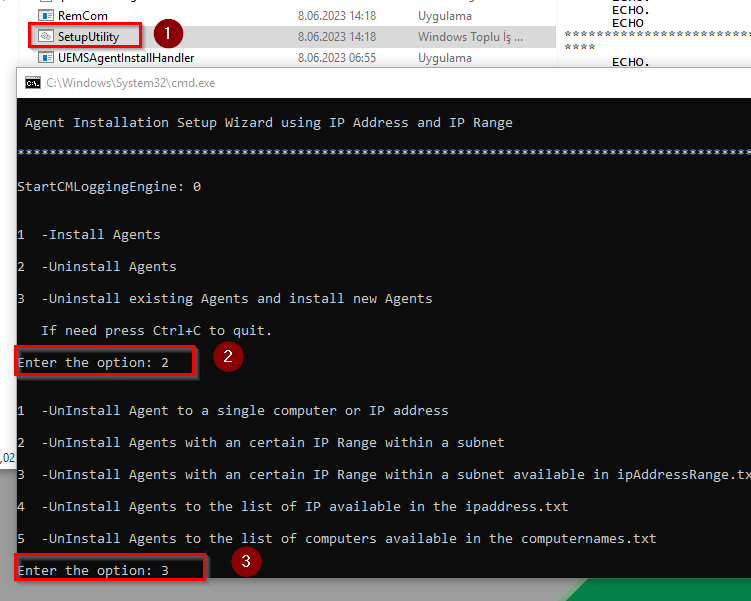
Task: Click the SetupUtility modified date 8.06.2023 14:18
Action: point(337,37)
